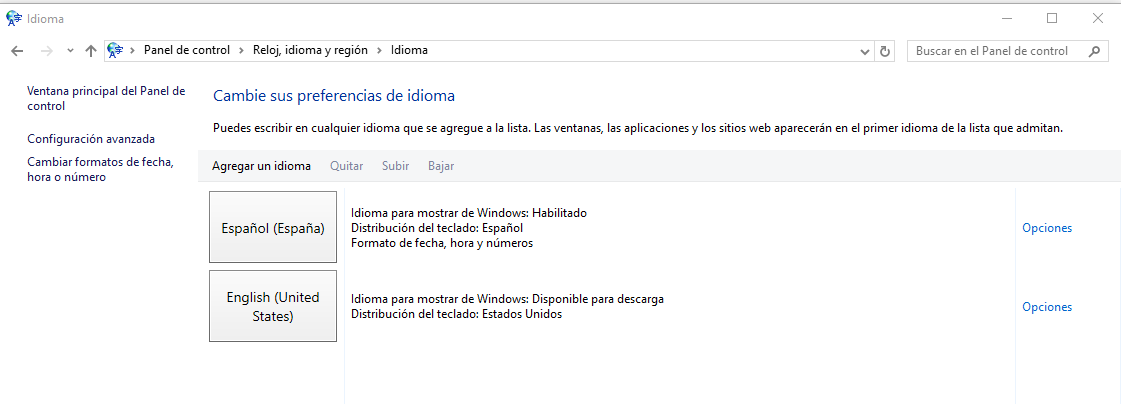Expand the address bar history dropdown
Screen dimensions: 1121x404
point(865,51)
